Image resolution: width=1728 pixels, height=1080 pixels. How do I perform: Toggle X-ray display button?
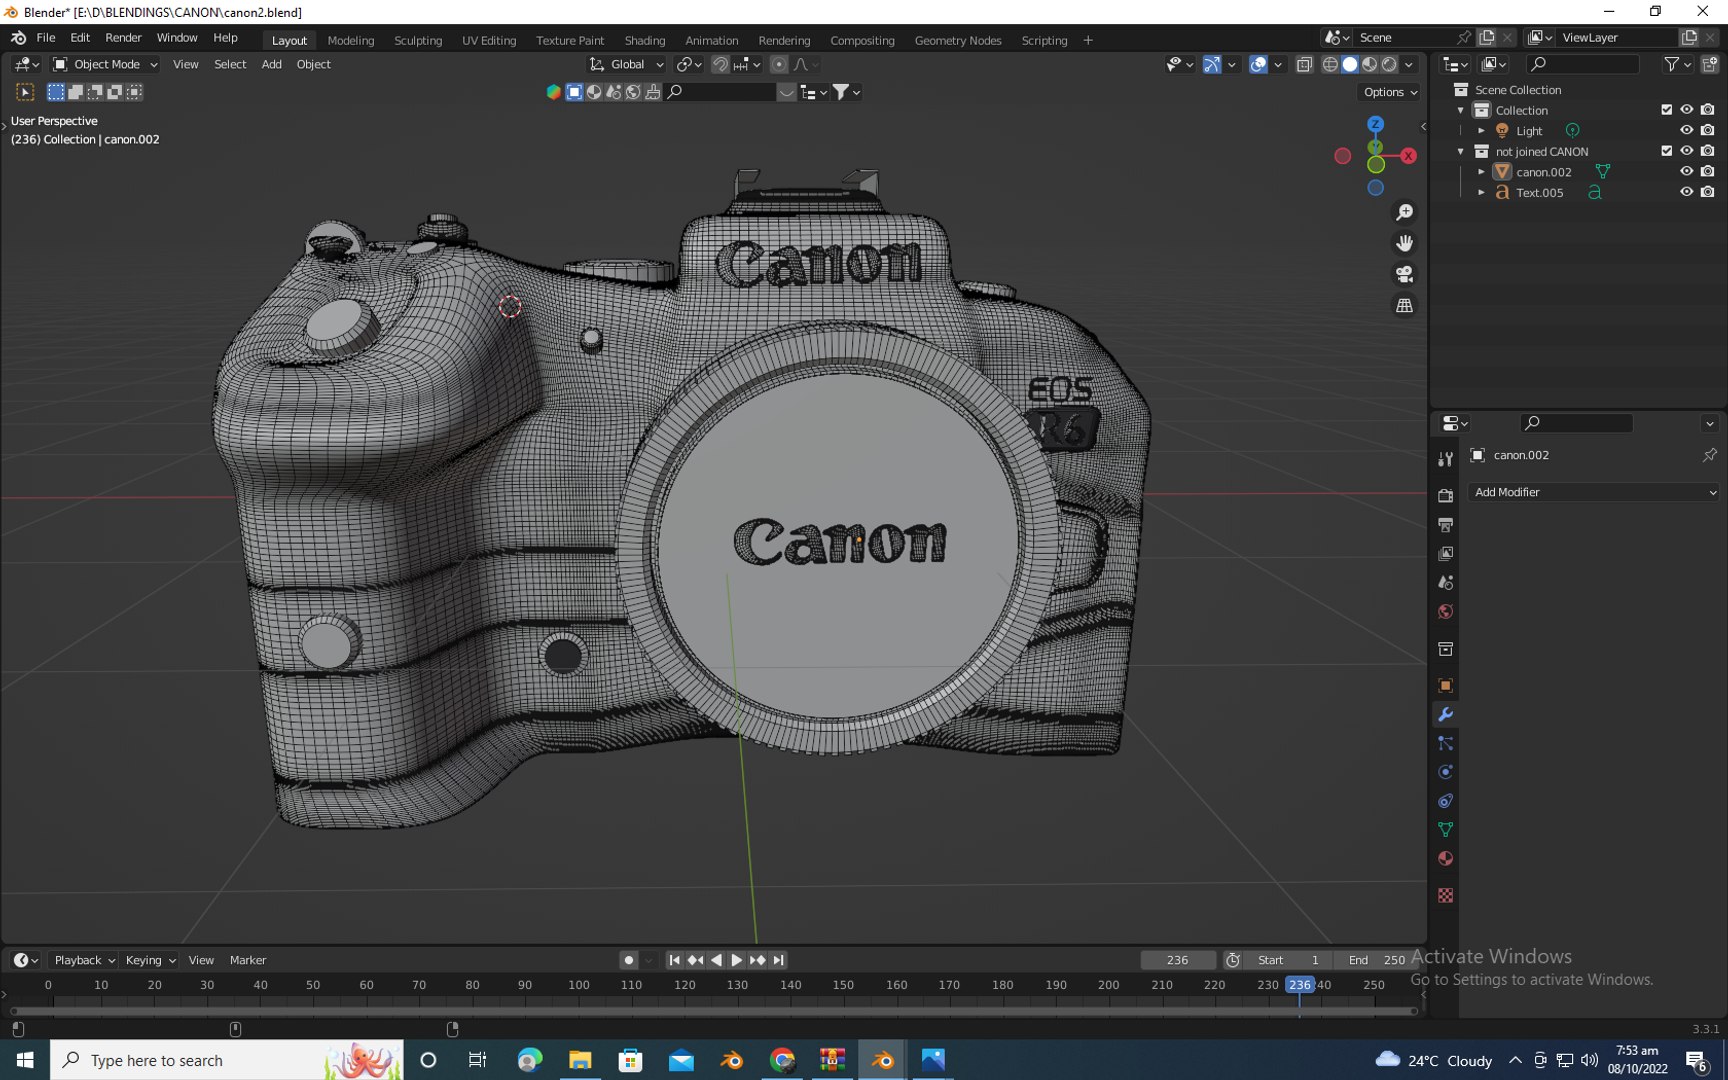click(x=1304, y=64)
